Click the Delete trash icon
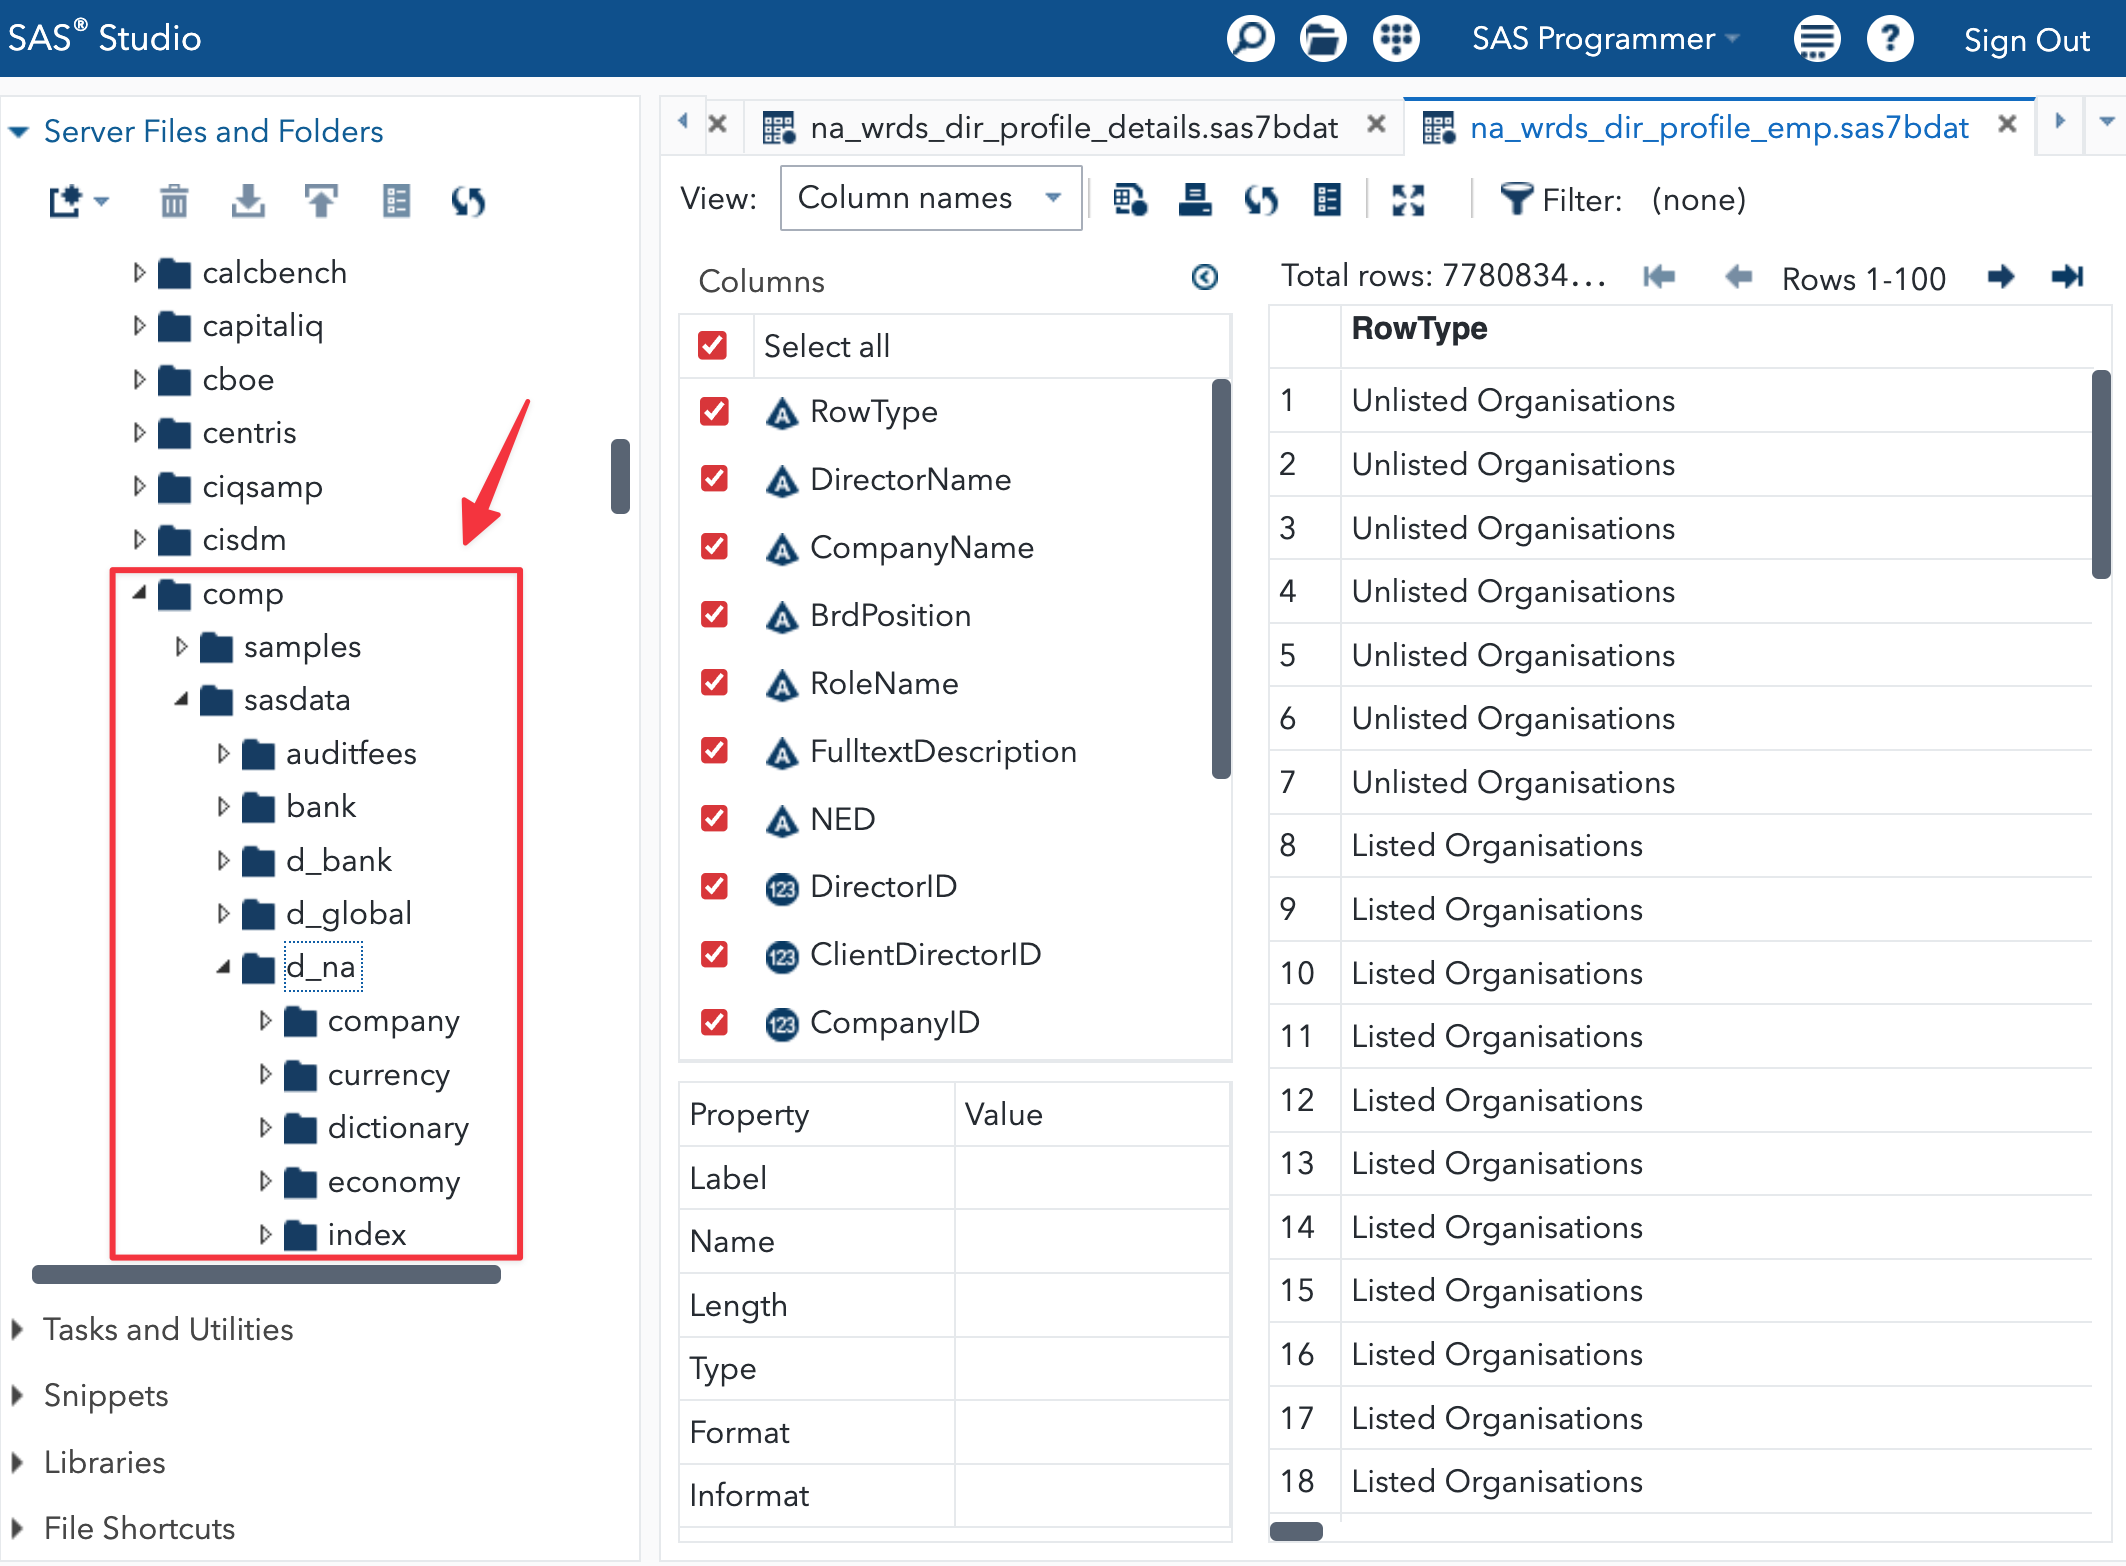The height and width of the screenshot is (1566, 2126). point(174,202)
